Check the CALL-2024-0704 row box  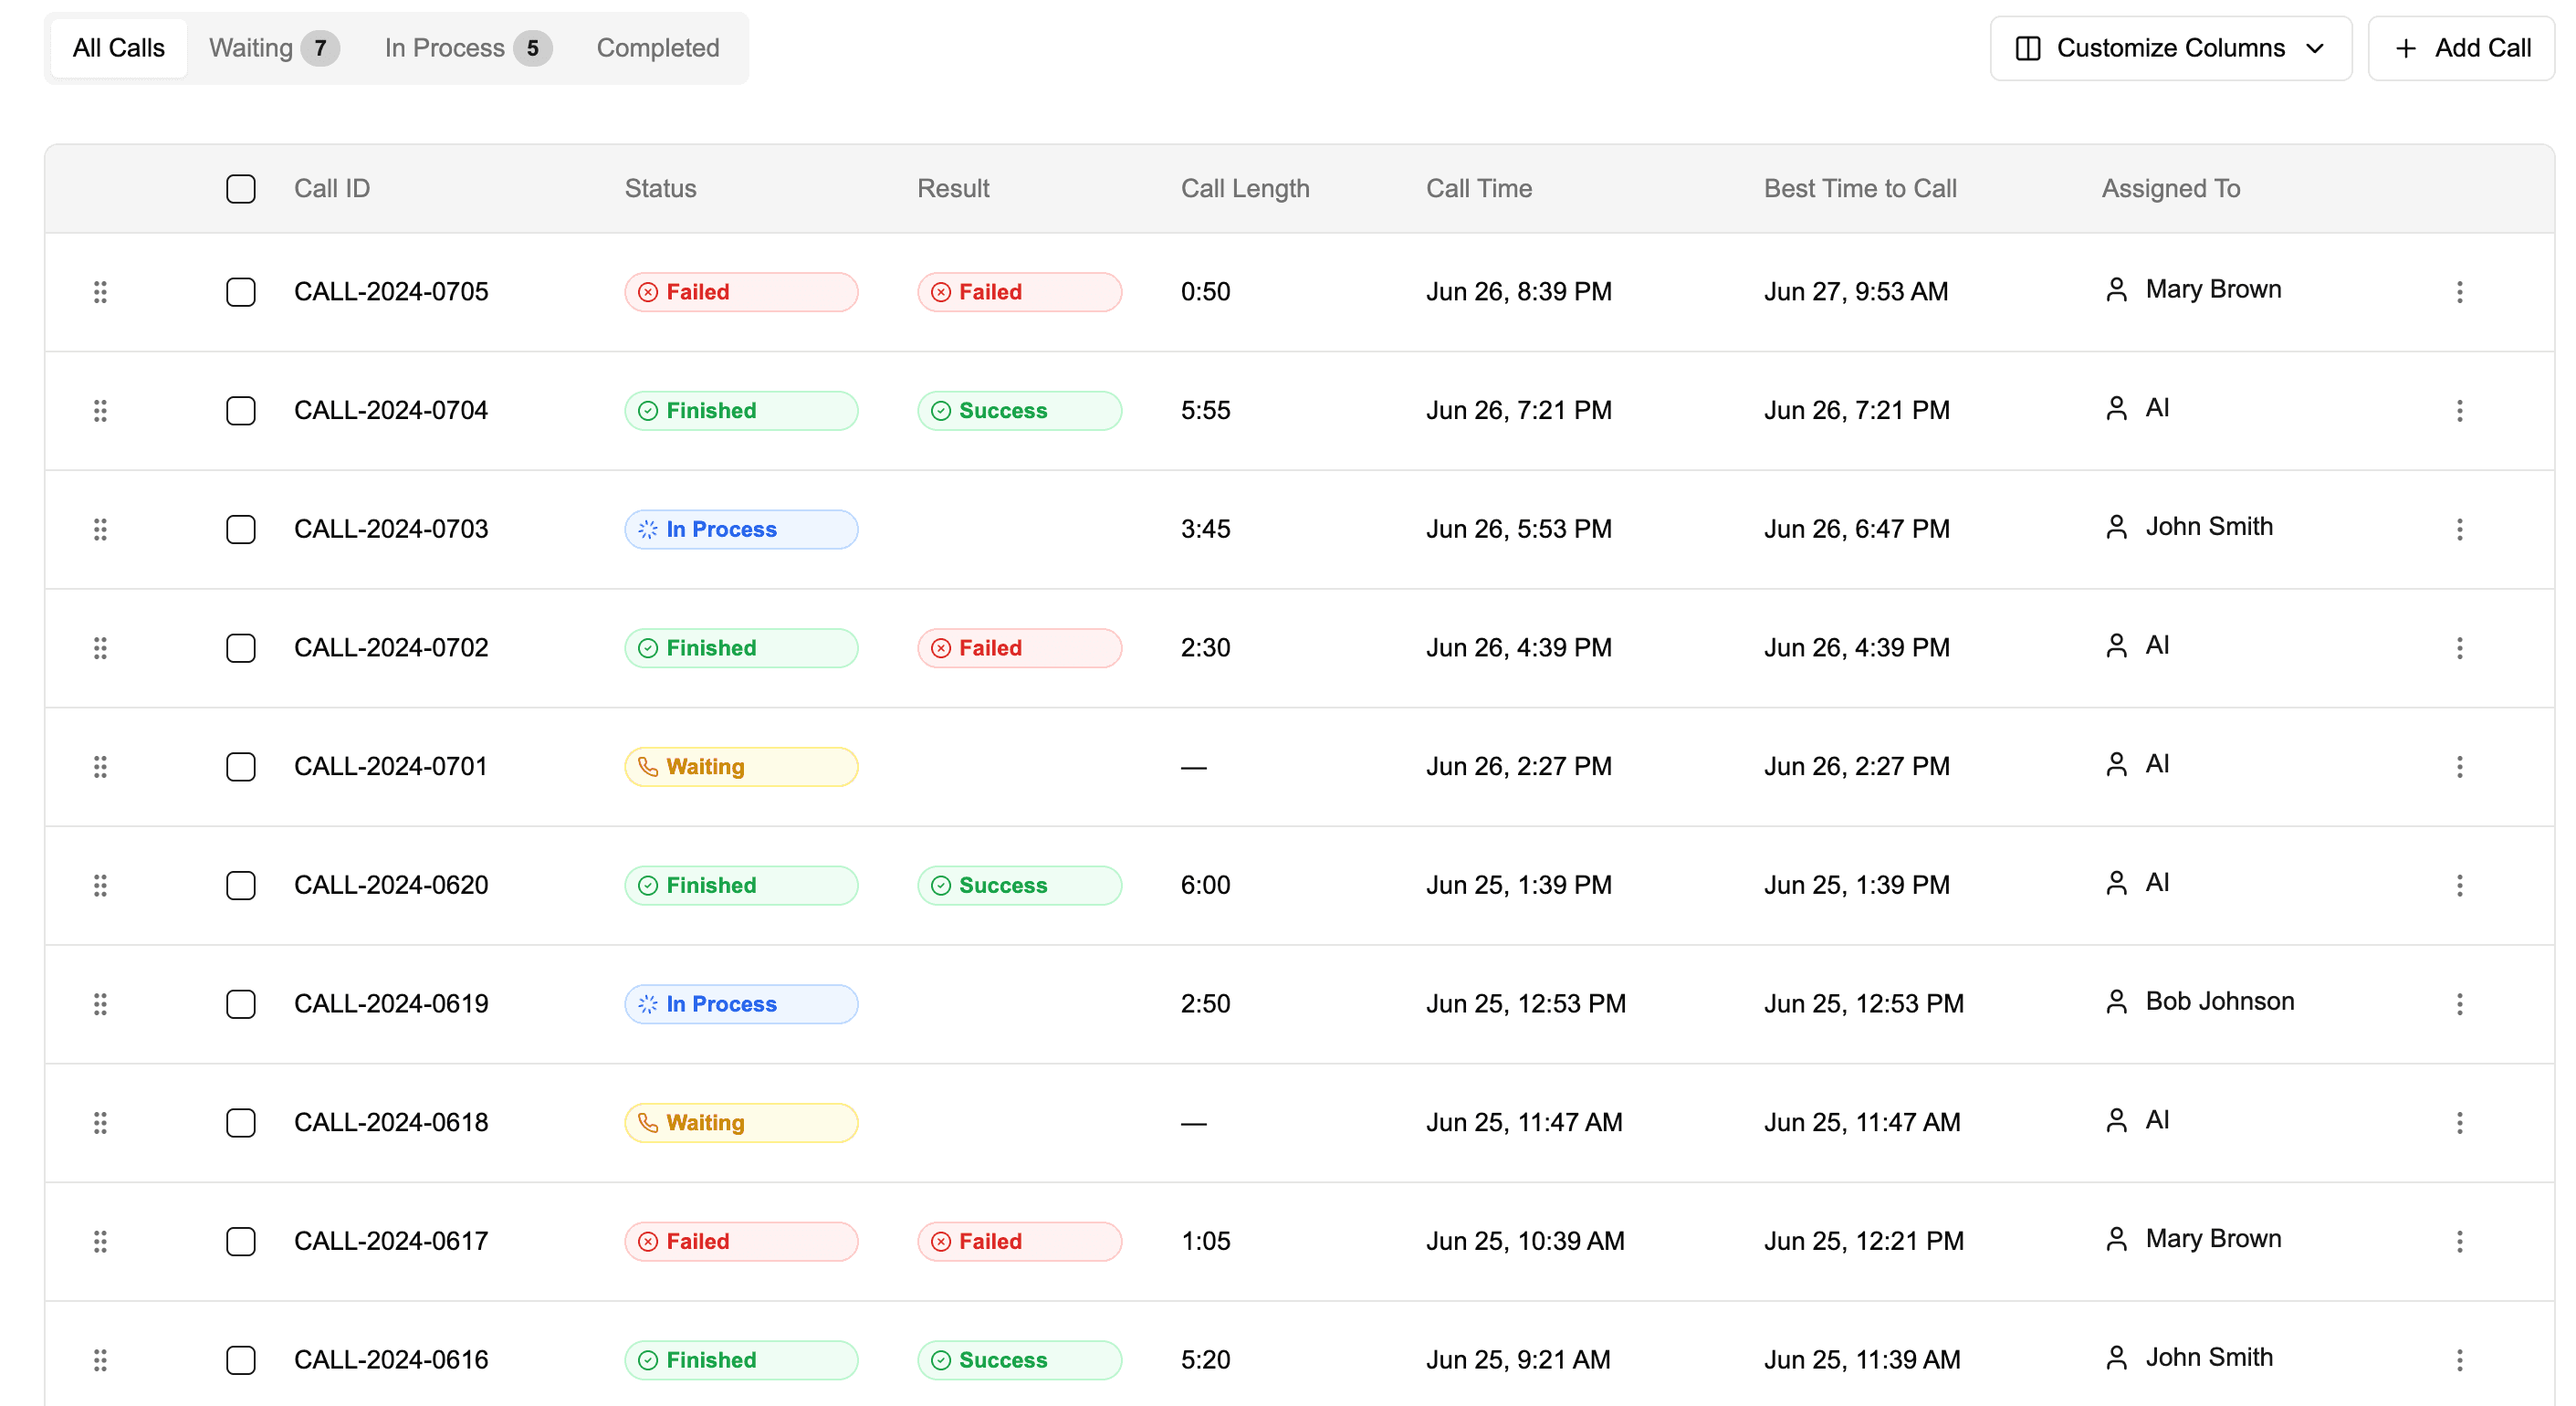(x=241, y=411)
